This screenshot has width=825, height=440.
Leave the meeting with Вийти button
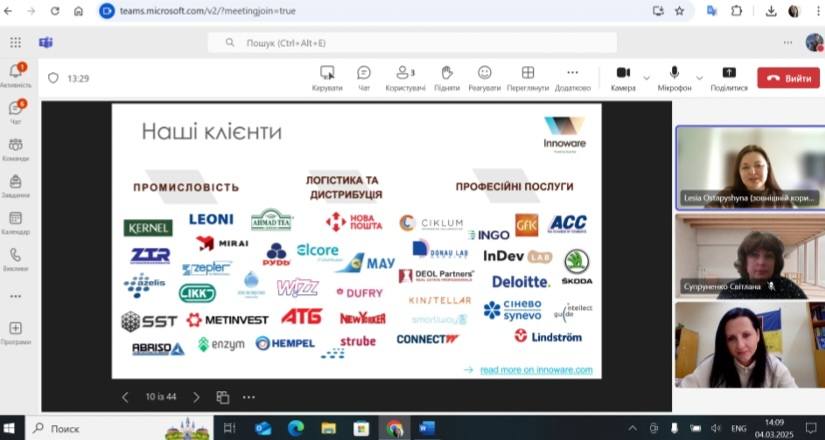click(788, 78)
